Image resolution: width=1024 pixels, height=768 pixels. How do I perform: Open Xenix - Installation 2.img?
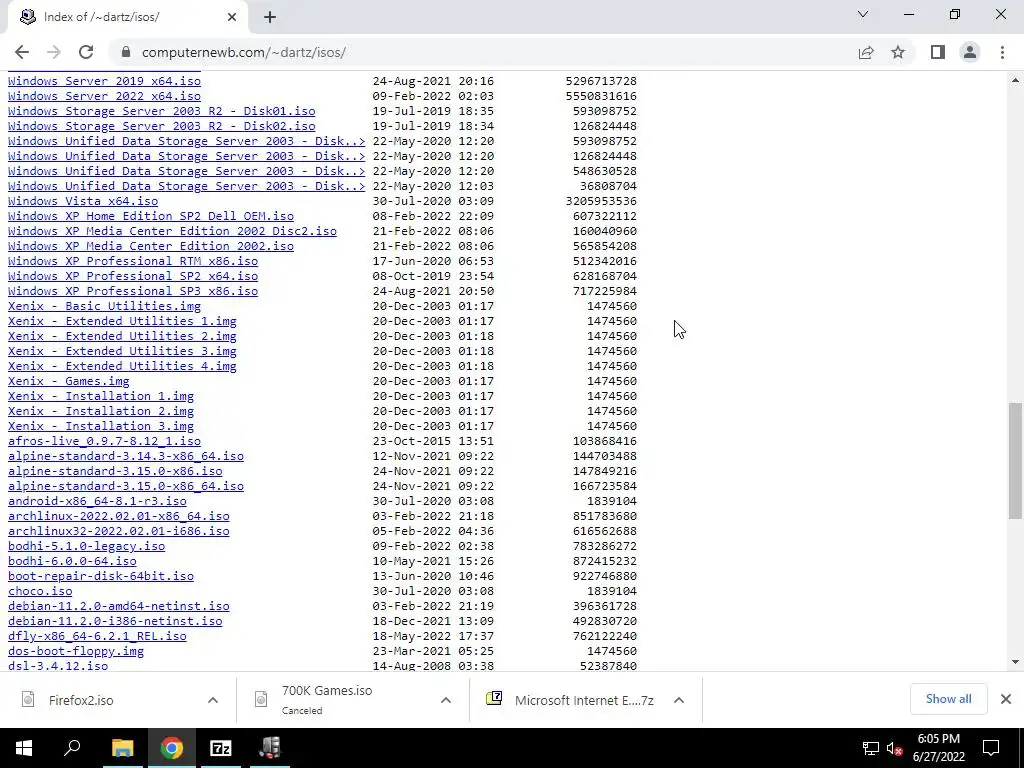[101, 411]
